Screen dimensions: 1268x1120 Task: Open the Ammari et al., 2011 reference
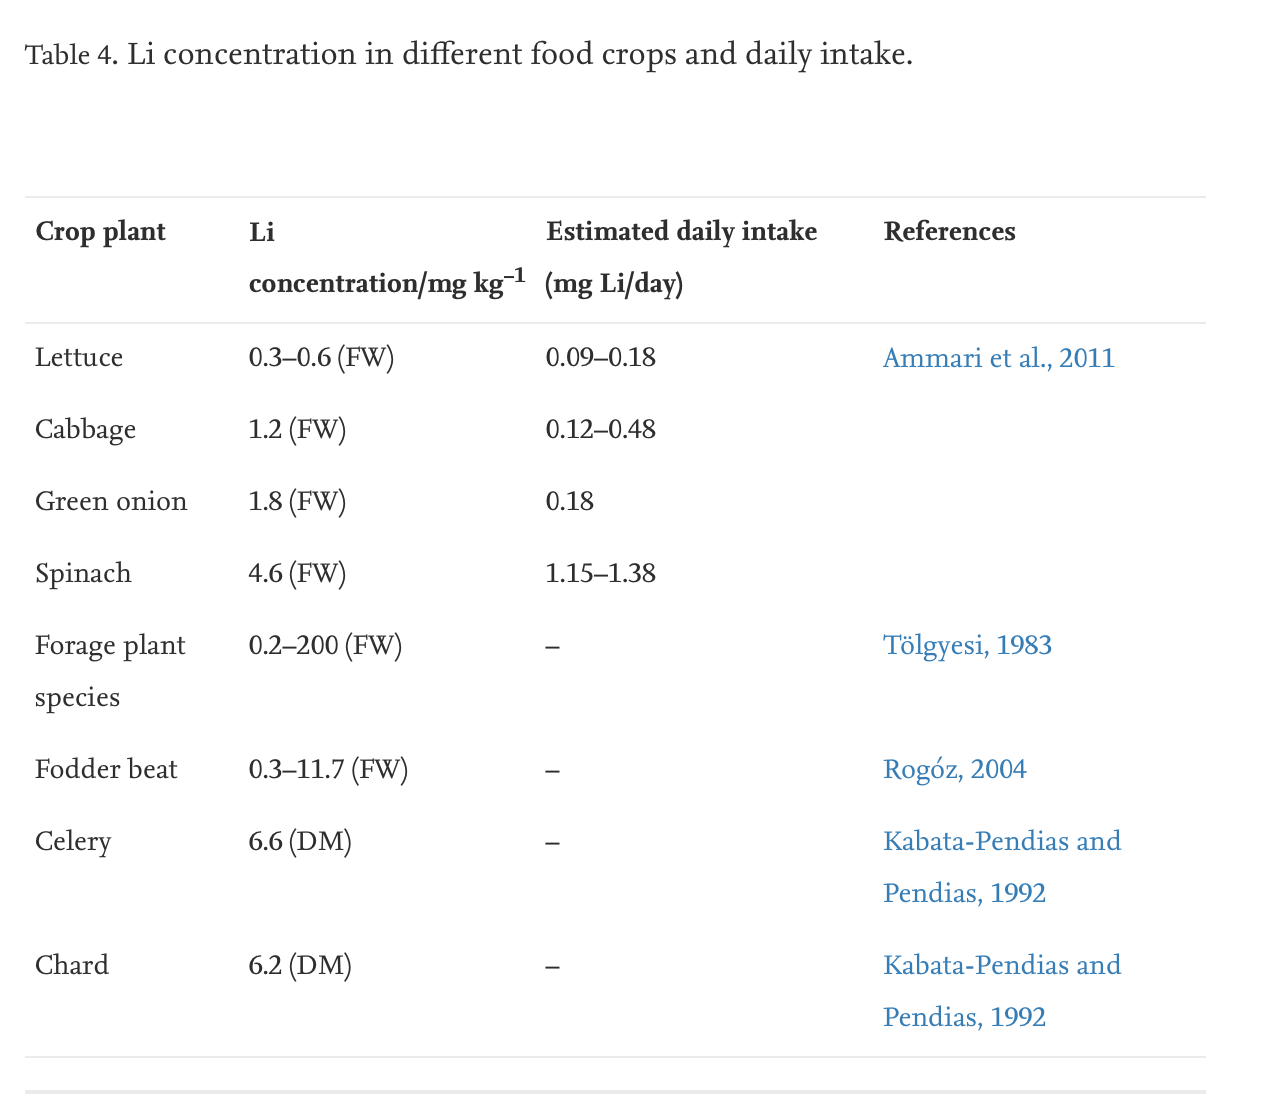(998, 358)
